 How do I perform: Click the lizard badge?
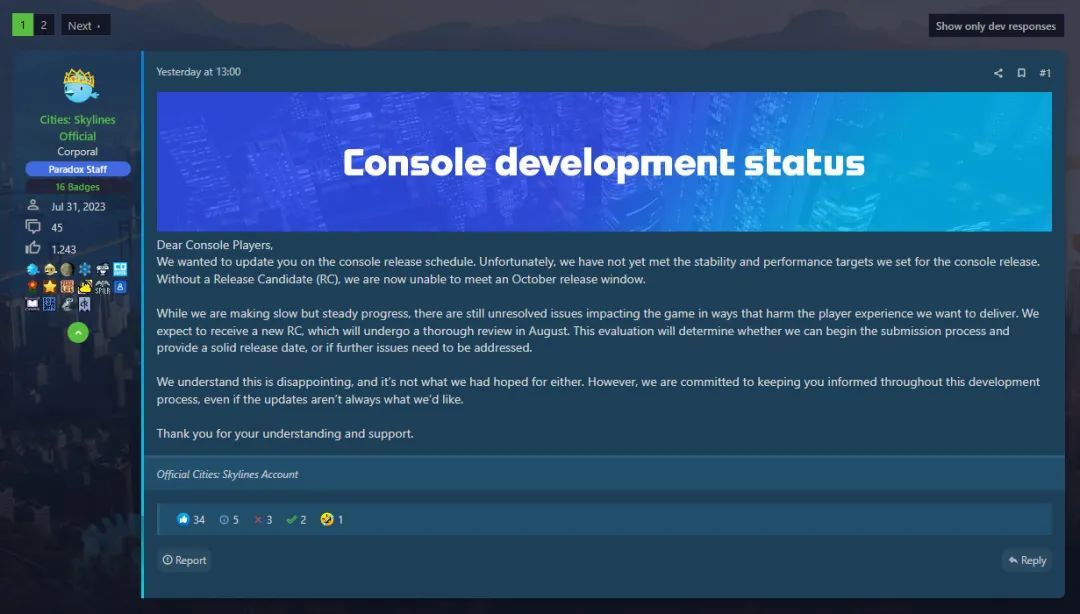(68, 304)
